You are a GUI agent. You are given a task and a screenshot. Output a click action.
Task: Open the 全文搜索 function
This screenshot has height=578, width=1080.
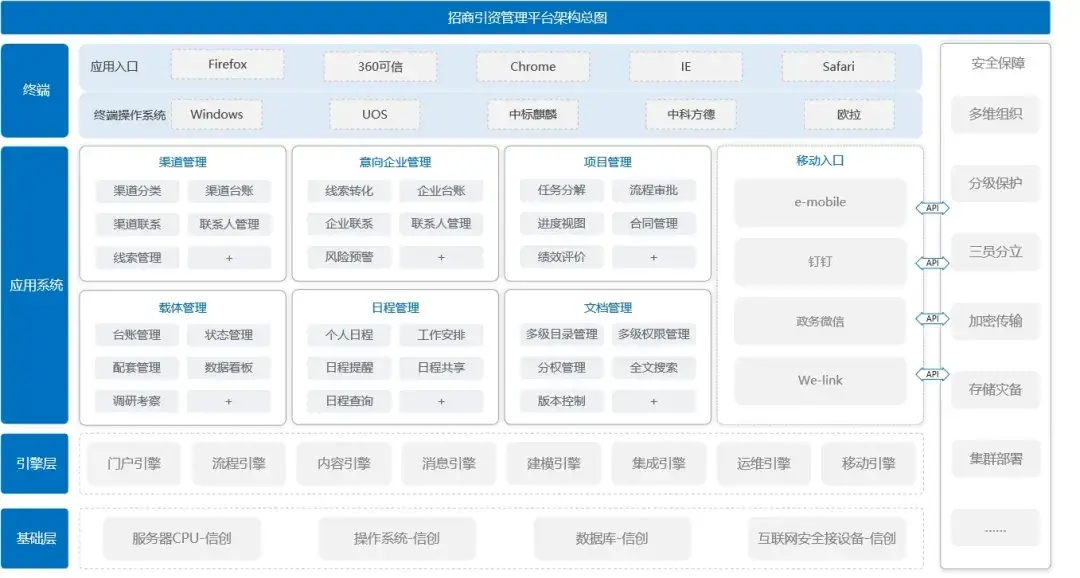[654, 367]
